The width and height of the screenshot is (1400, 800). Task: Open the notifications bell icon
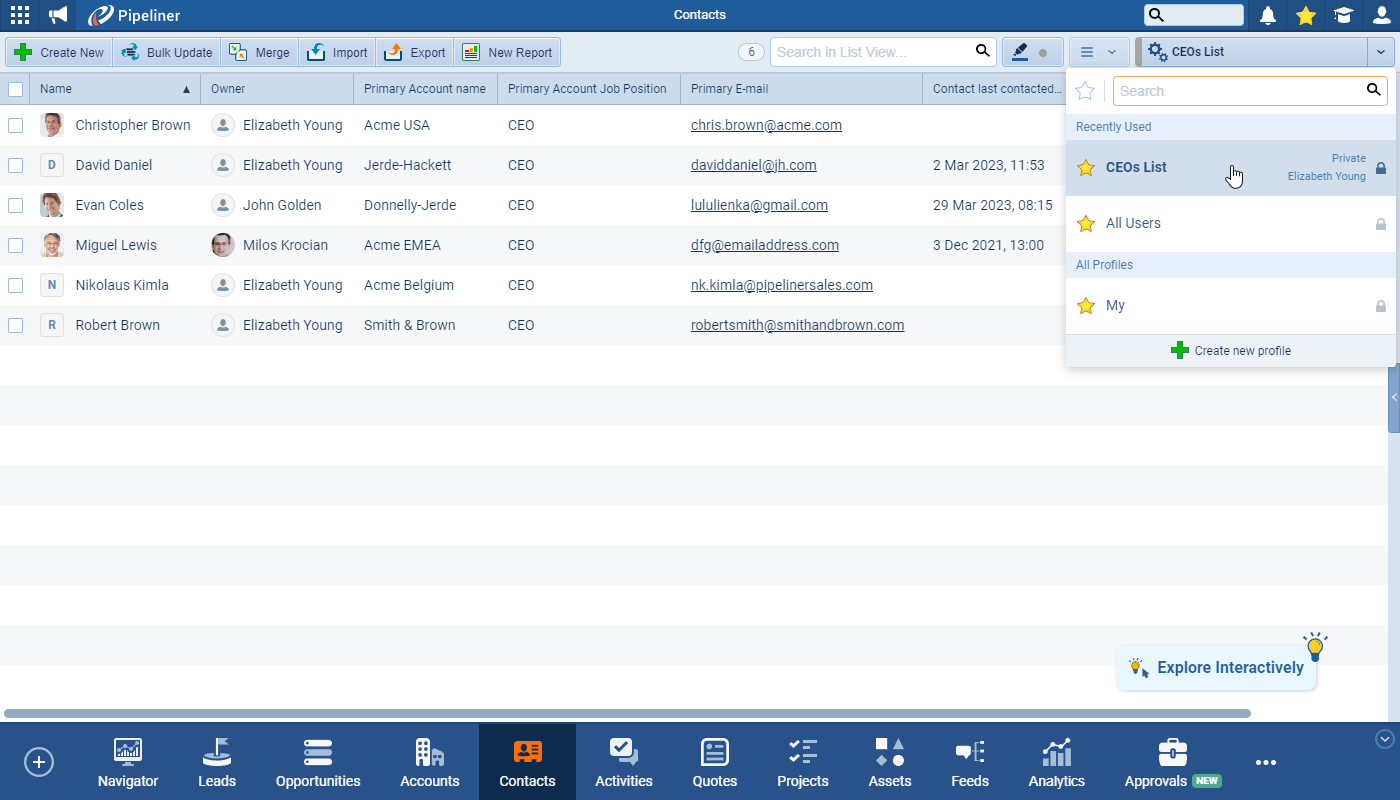point(1268,15)
